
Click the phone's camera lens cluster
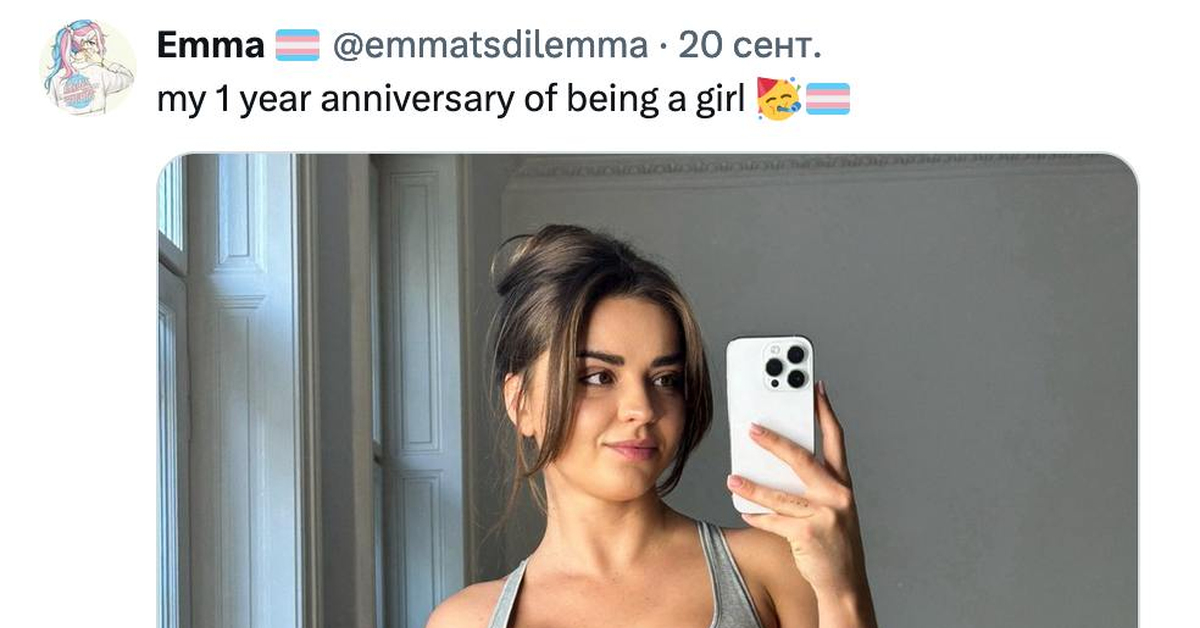tap(786, 367)
